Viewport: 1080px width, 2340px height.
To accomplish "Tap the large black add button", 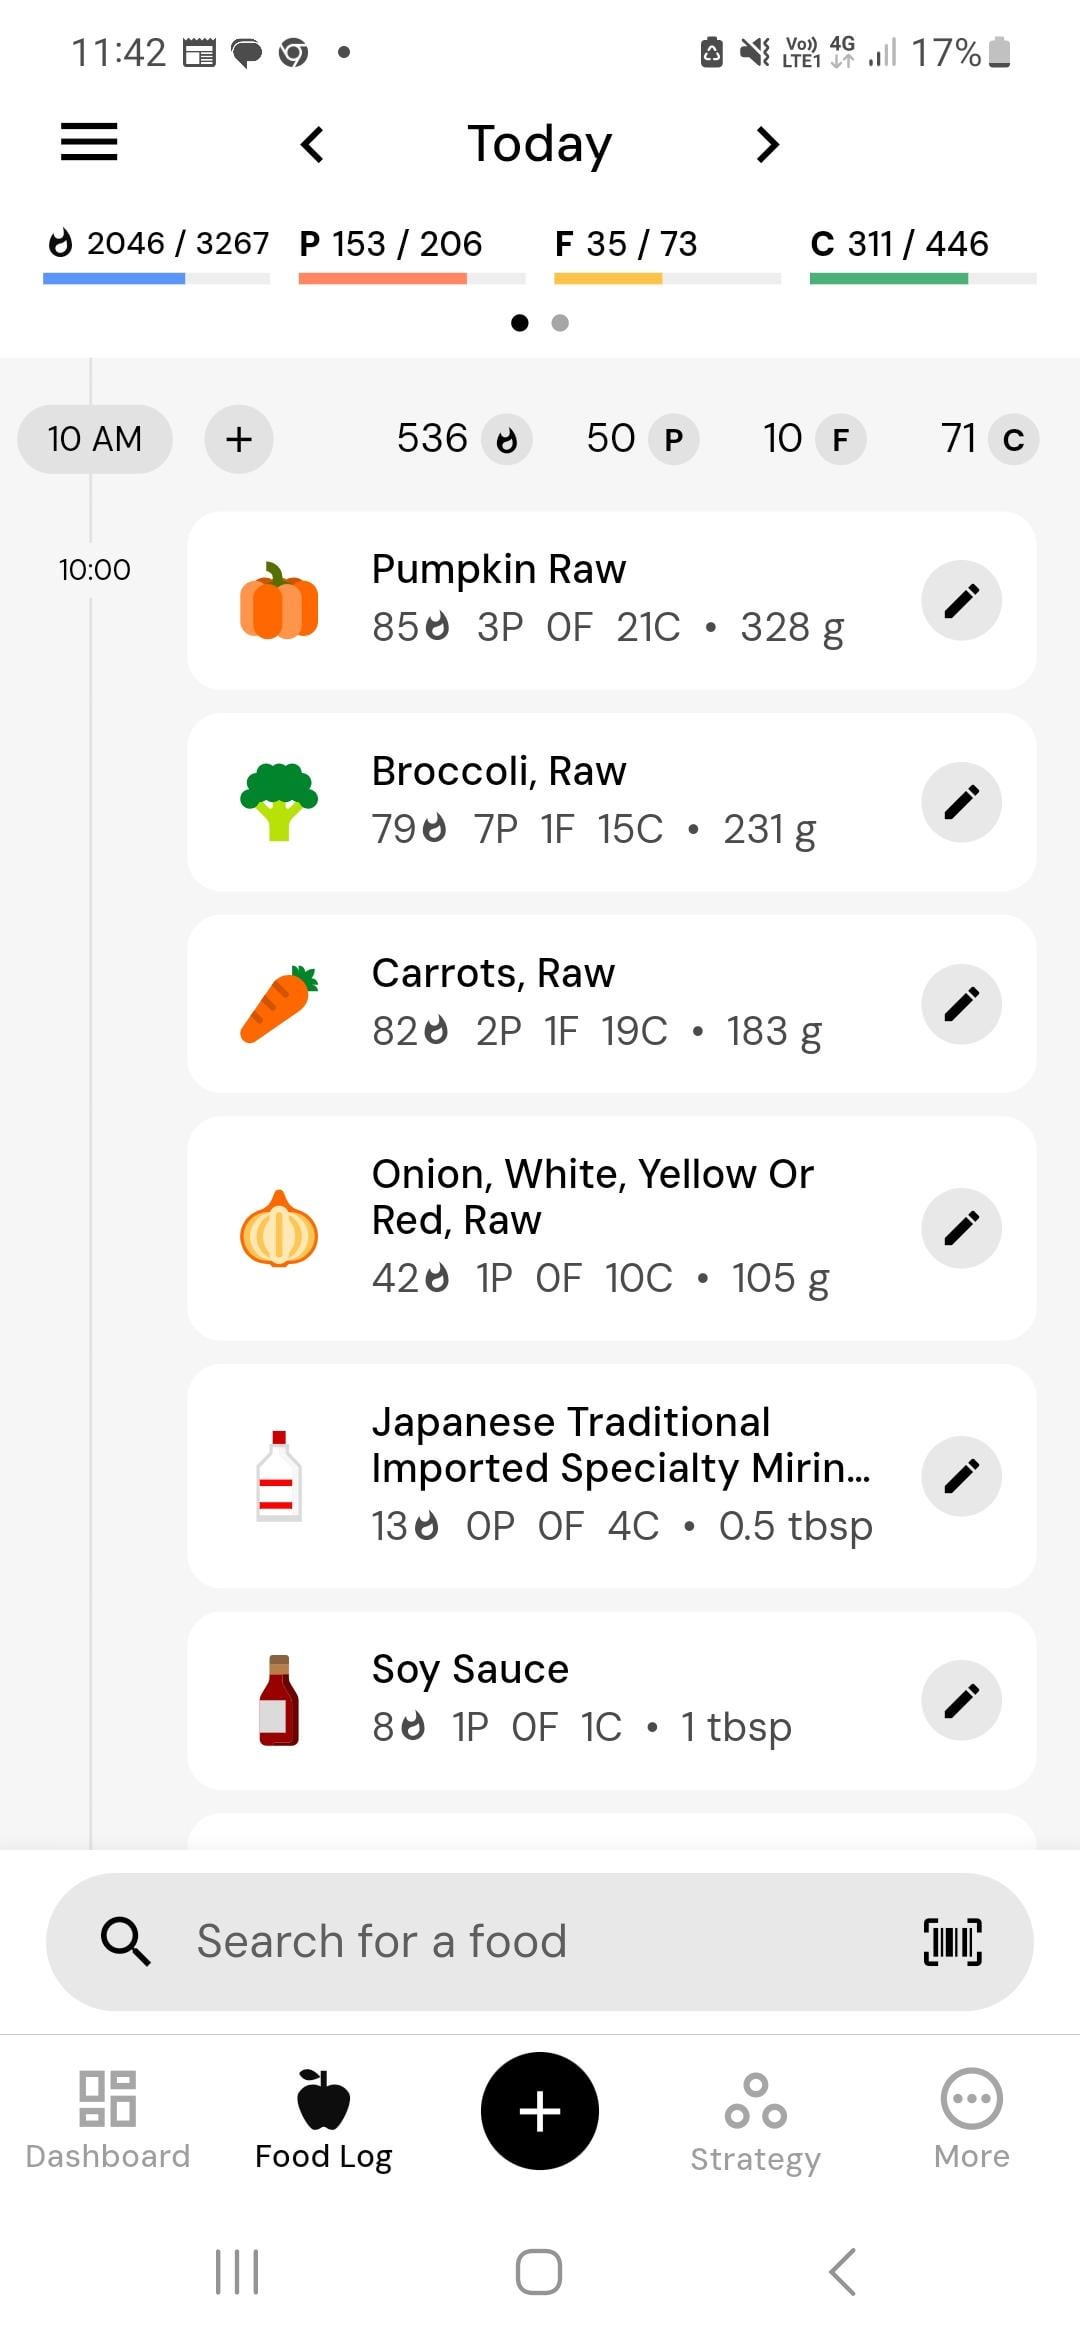I will (x=540, y=2111).
